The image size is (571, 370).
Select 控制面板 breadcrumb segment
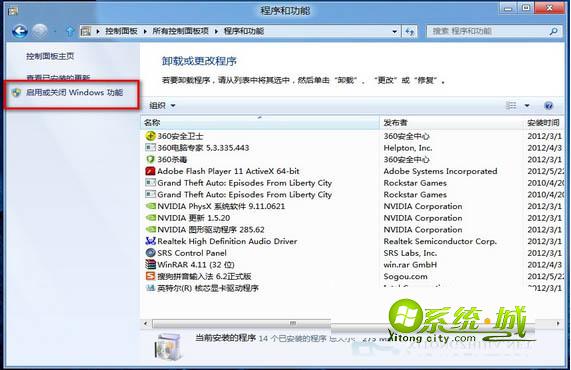coord(121,31)
